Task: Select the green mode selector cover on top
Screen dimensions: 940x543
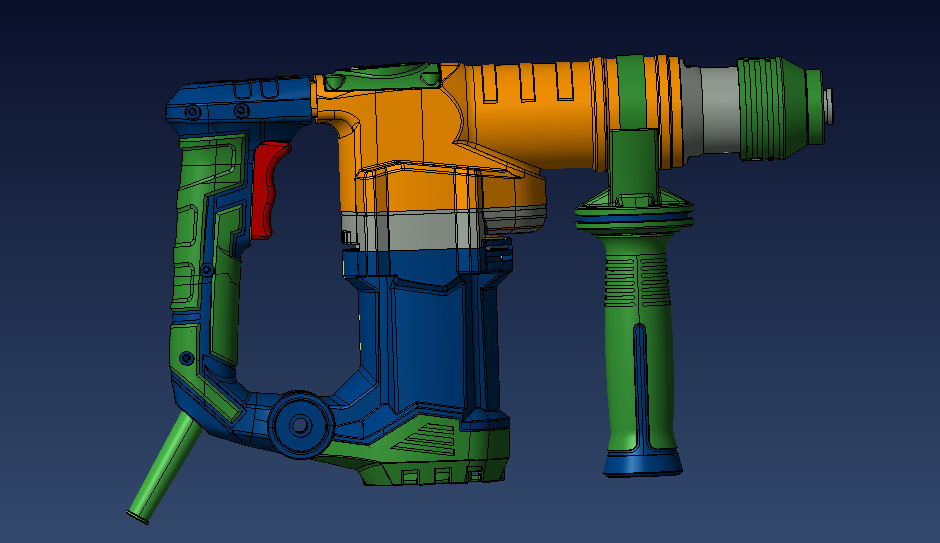Action: coord(384,77)
